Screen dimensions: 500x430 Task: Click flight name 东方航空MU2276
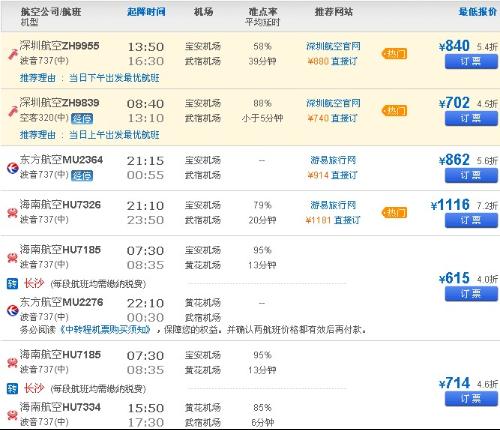point(61,302)
